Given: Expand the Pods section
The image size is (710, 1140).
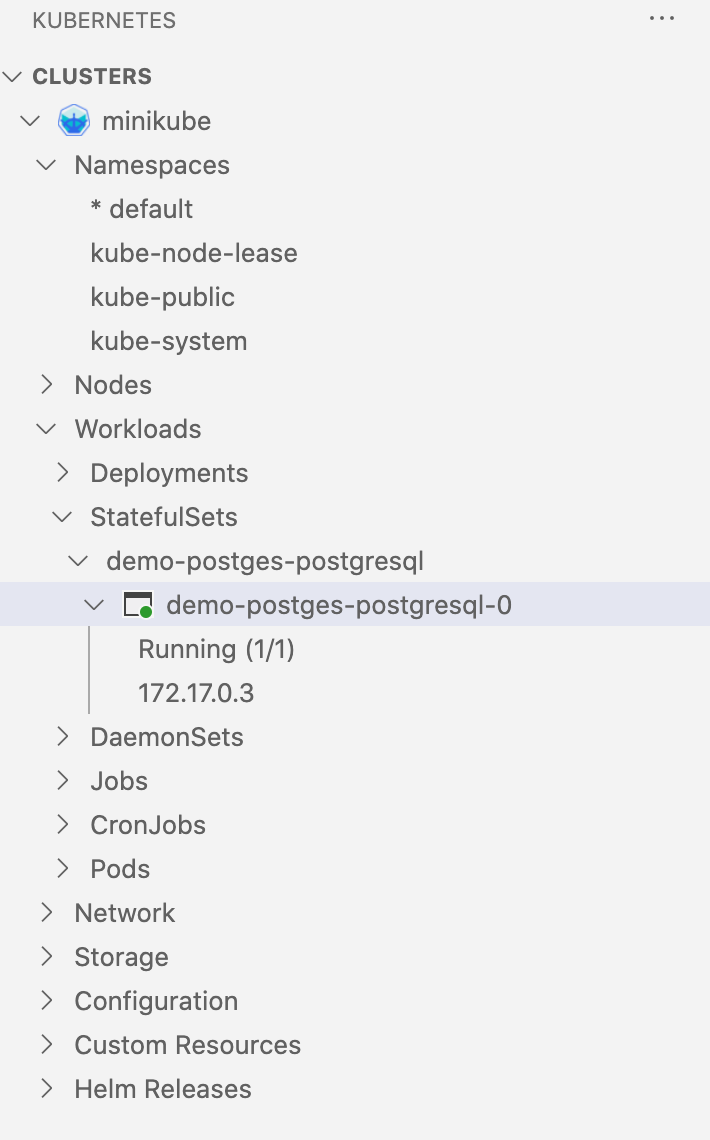Looking at the screenshot, I should click(63, 869).
